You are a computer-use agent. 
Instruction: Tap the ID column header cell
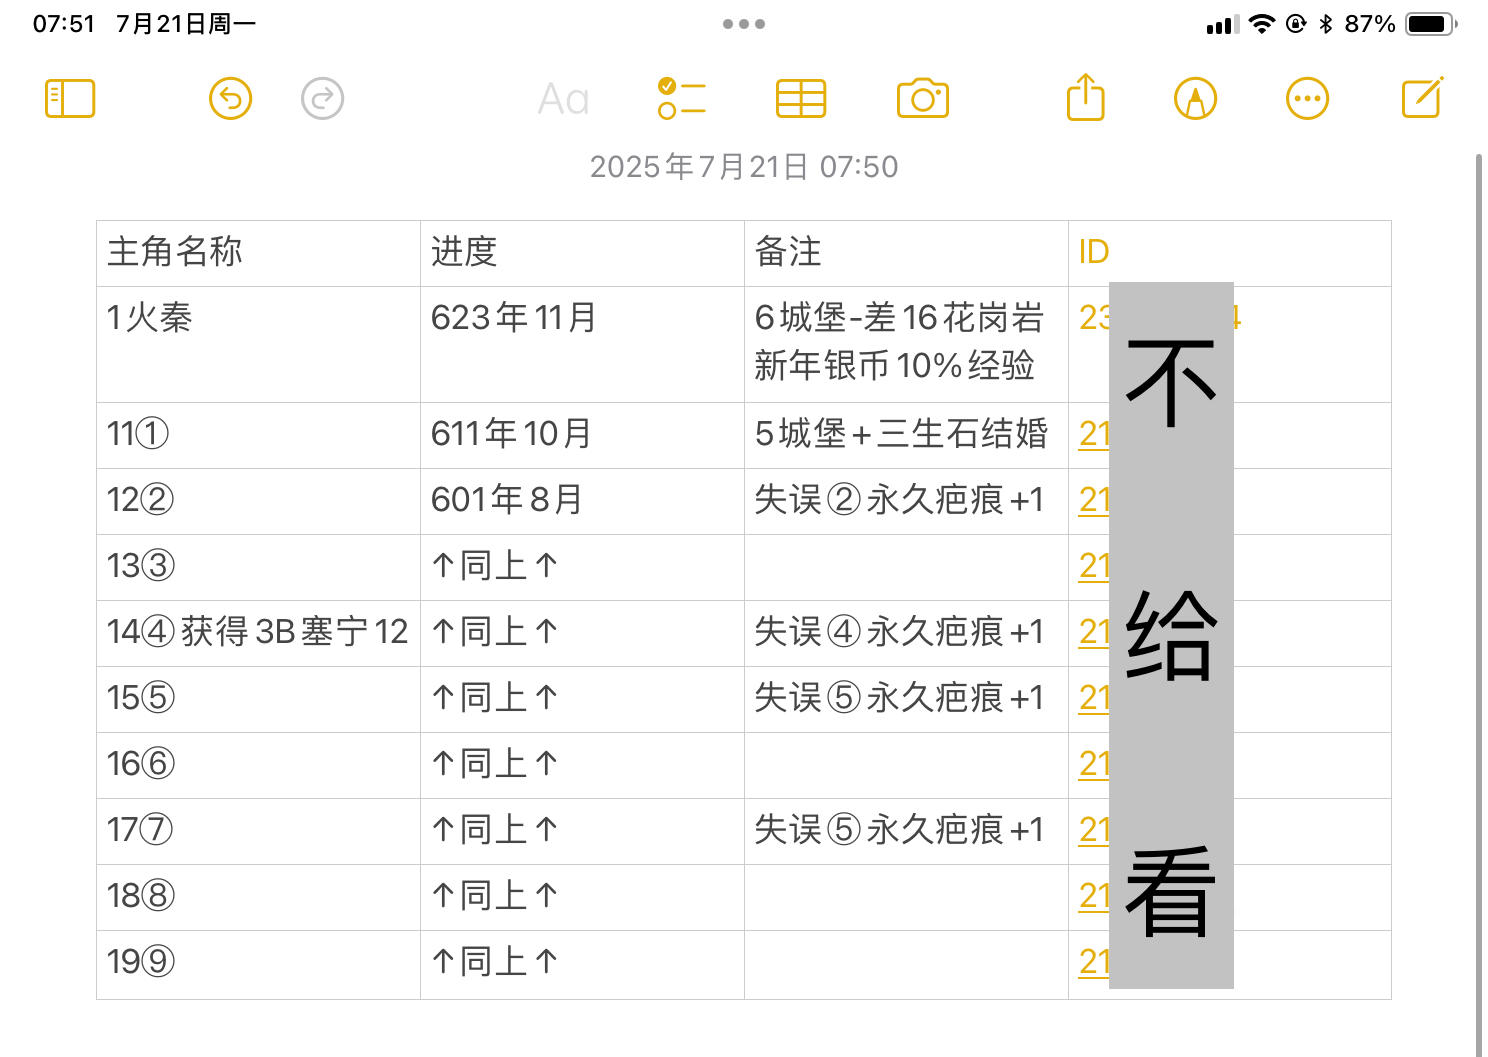point(1230,253)
